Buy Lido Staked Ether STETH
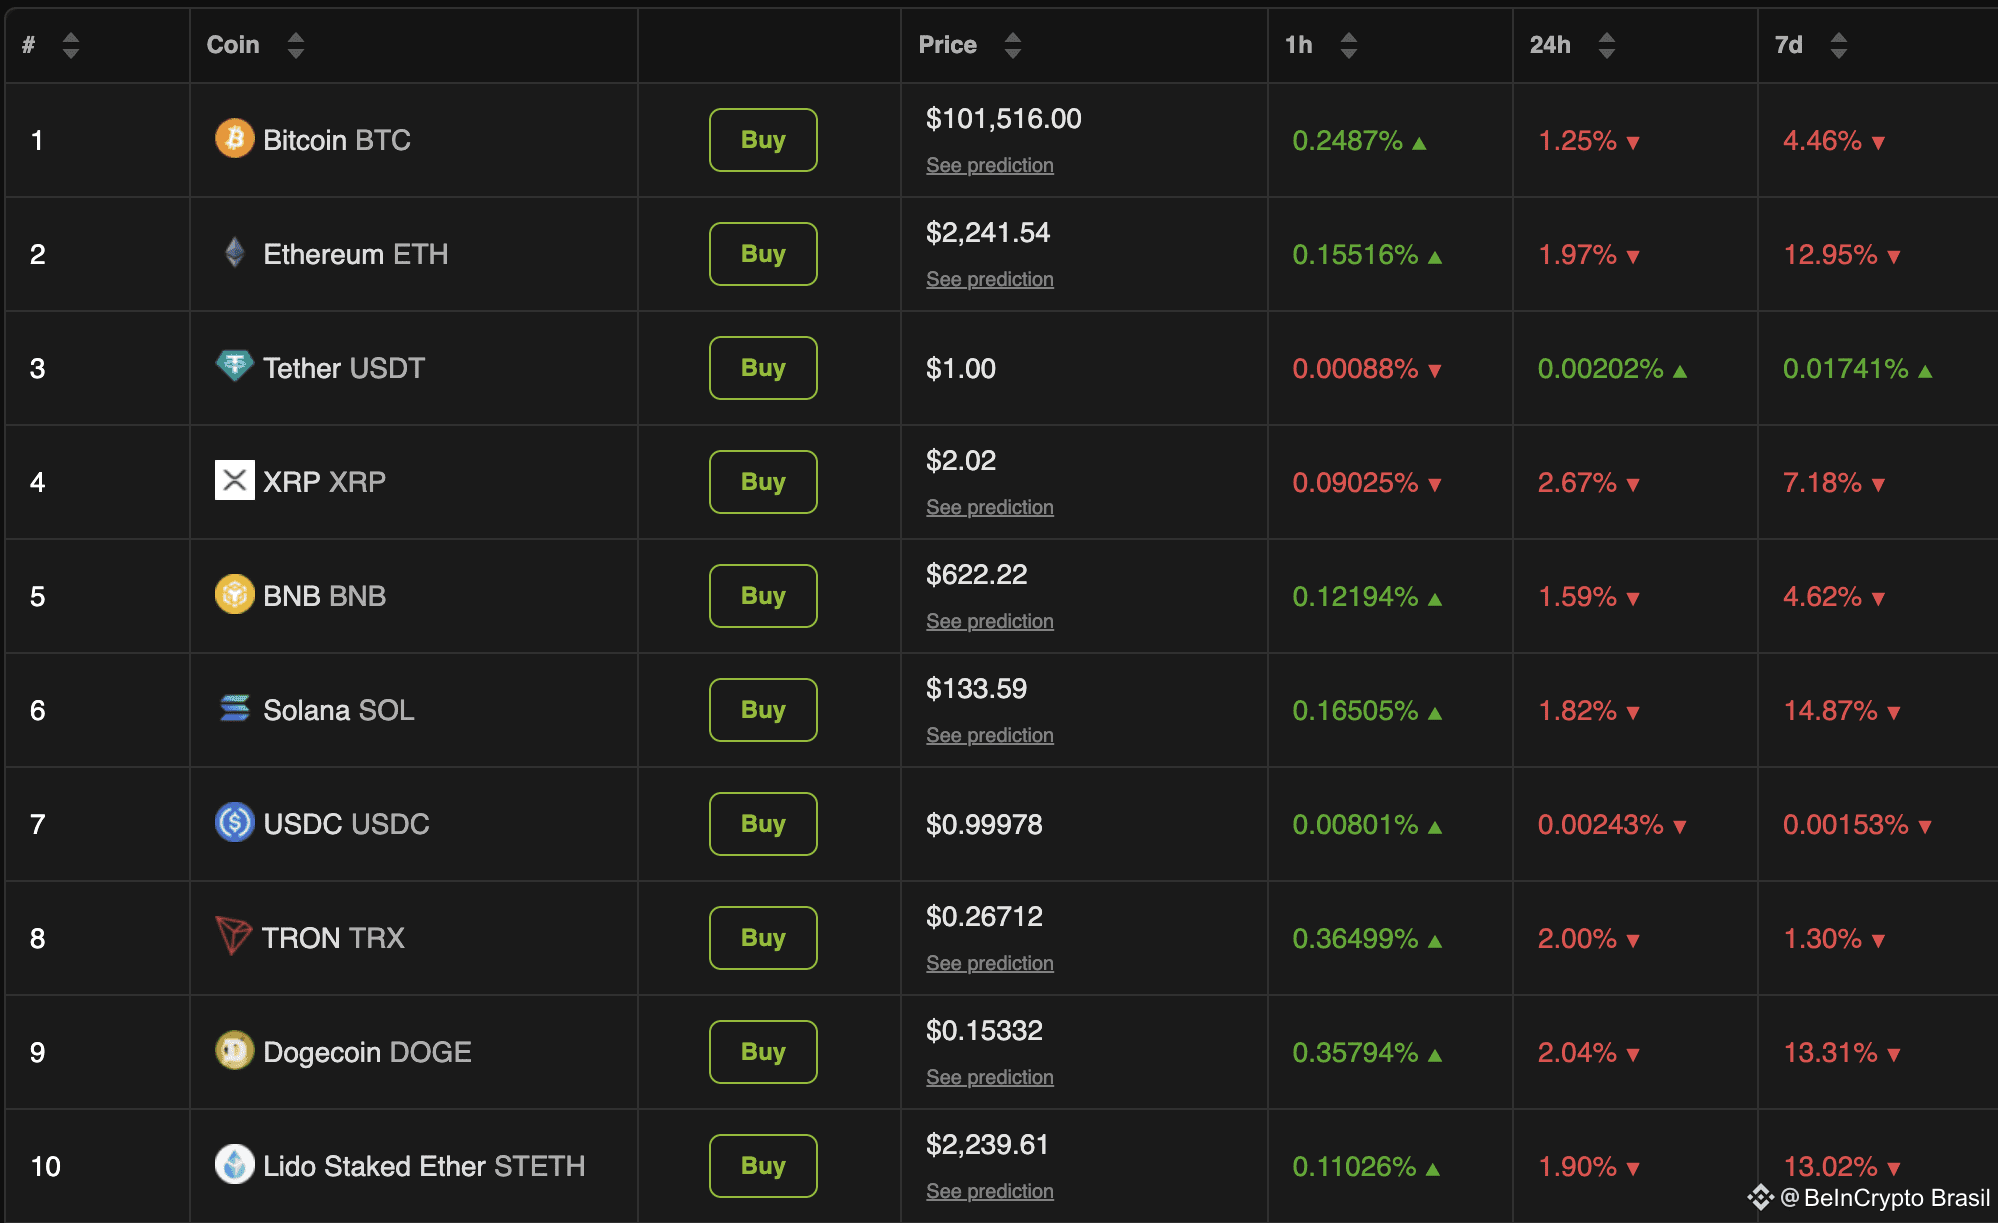1998x1223 pixels. point(763,1166)
